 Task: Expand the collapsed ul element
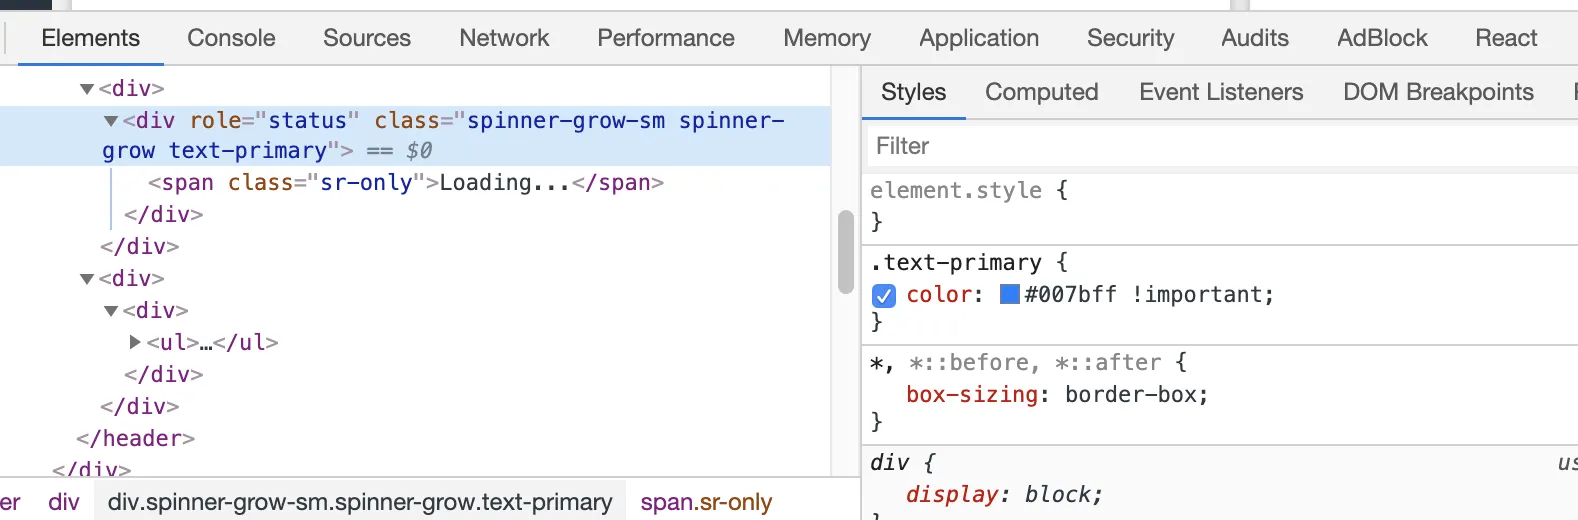click(135, 342)
